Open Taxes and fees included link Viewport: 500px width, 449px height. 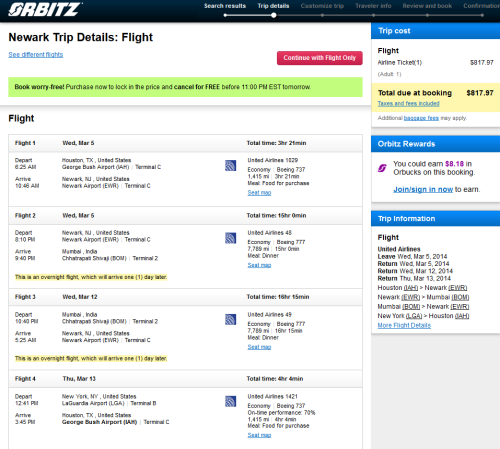(x=409, y=104)
